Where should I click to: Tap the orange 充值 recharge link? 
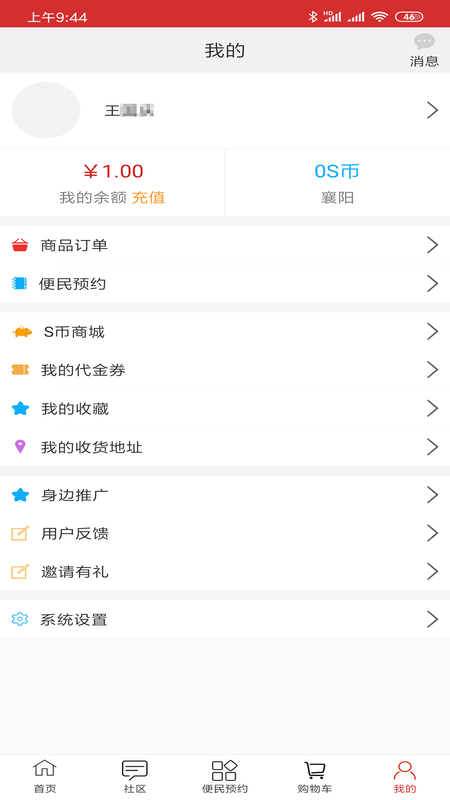tap(148, 197)
